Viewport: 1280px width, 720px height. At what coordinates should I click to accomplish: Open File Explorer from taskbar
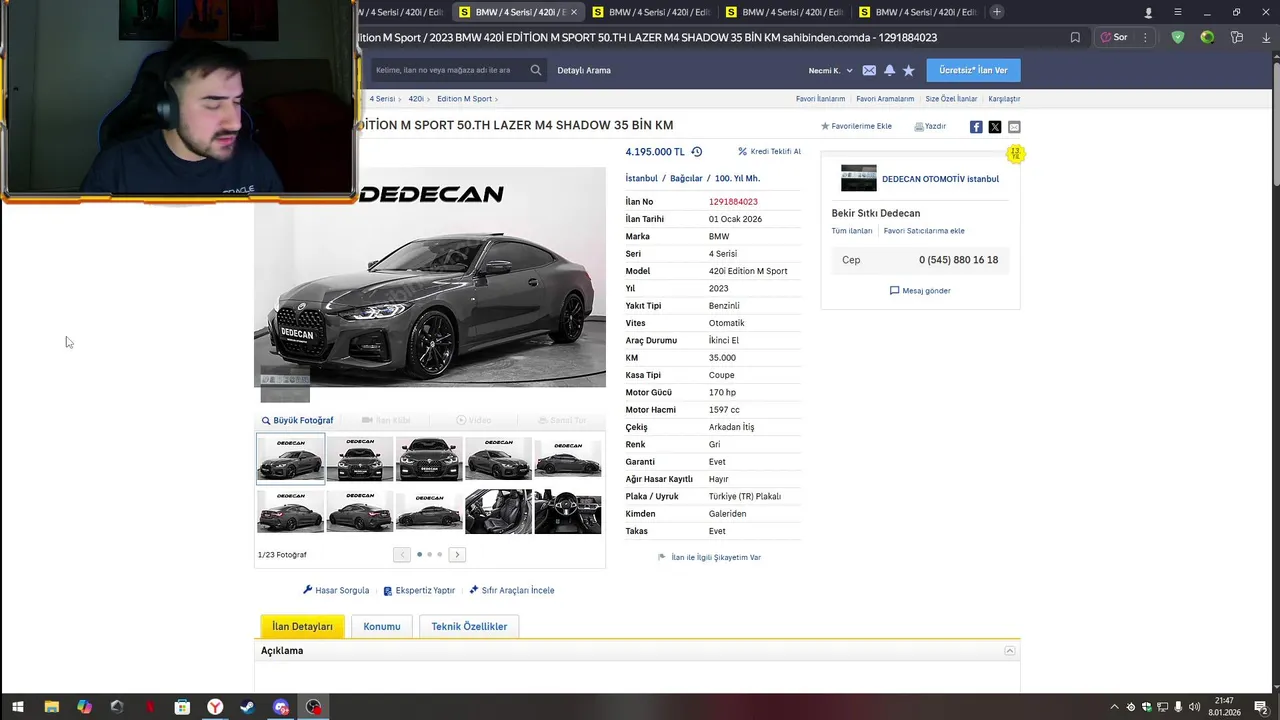51,707
